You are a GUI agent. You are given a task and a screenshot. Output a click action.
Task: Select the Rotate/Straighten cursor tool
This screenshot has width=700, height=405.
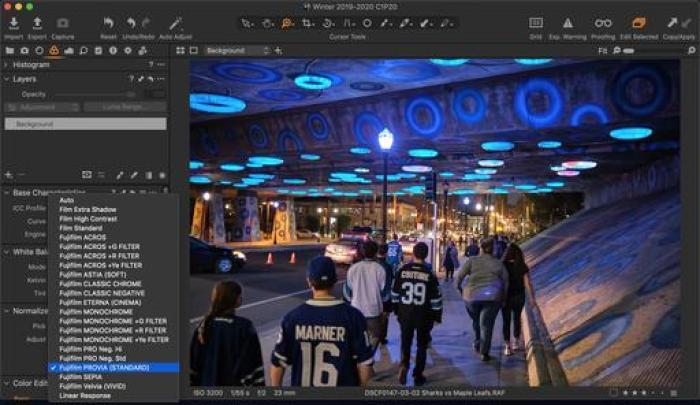pyautogui.click(x=328, y=23)
